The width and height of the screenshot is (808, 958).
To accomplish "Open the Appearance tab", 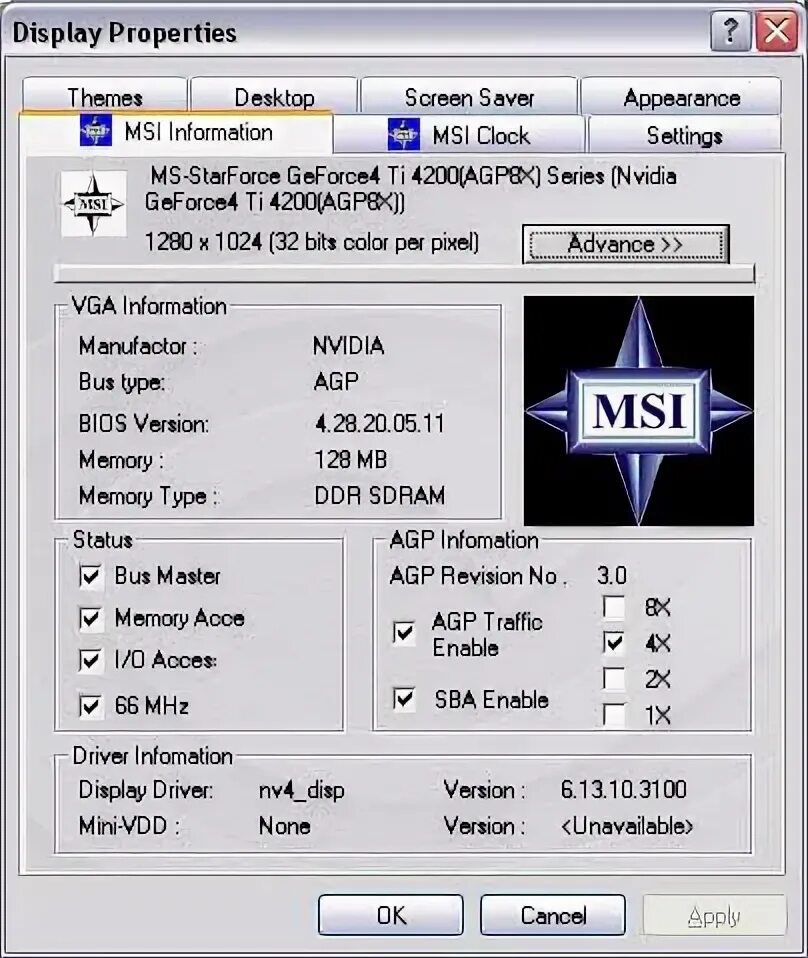I will click(681, 97).
